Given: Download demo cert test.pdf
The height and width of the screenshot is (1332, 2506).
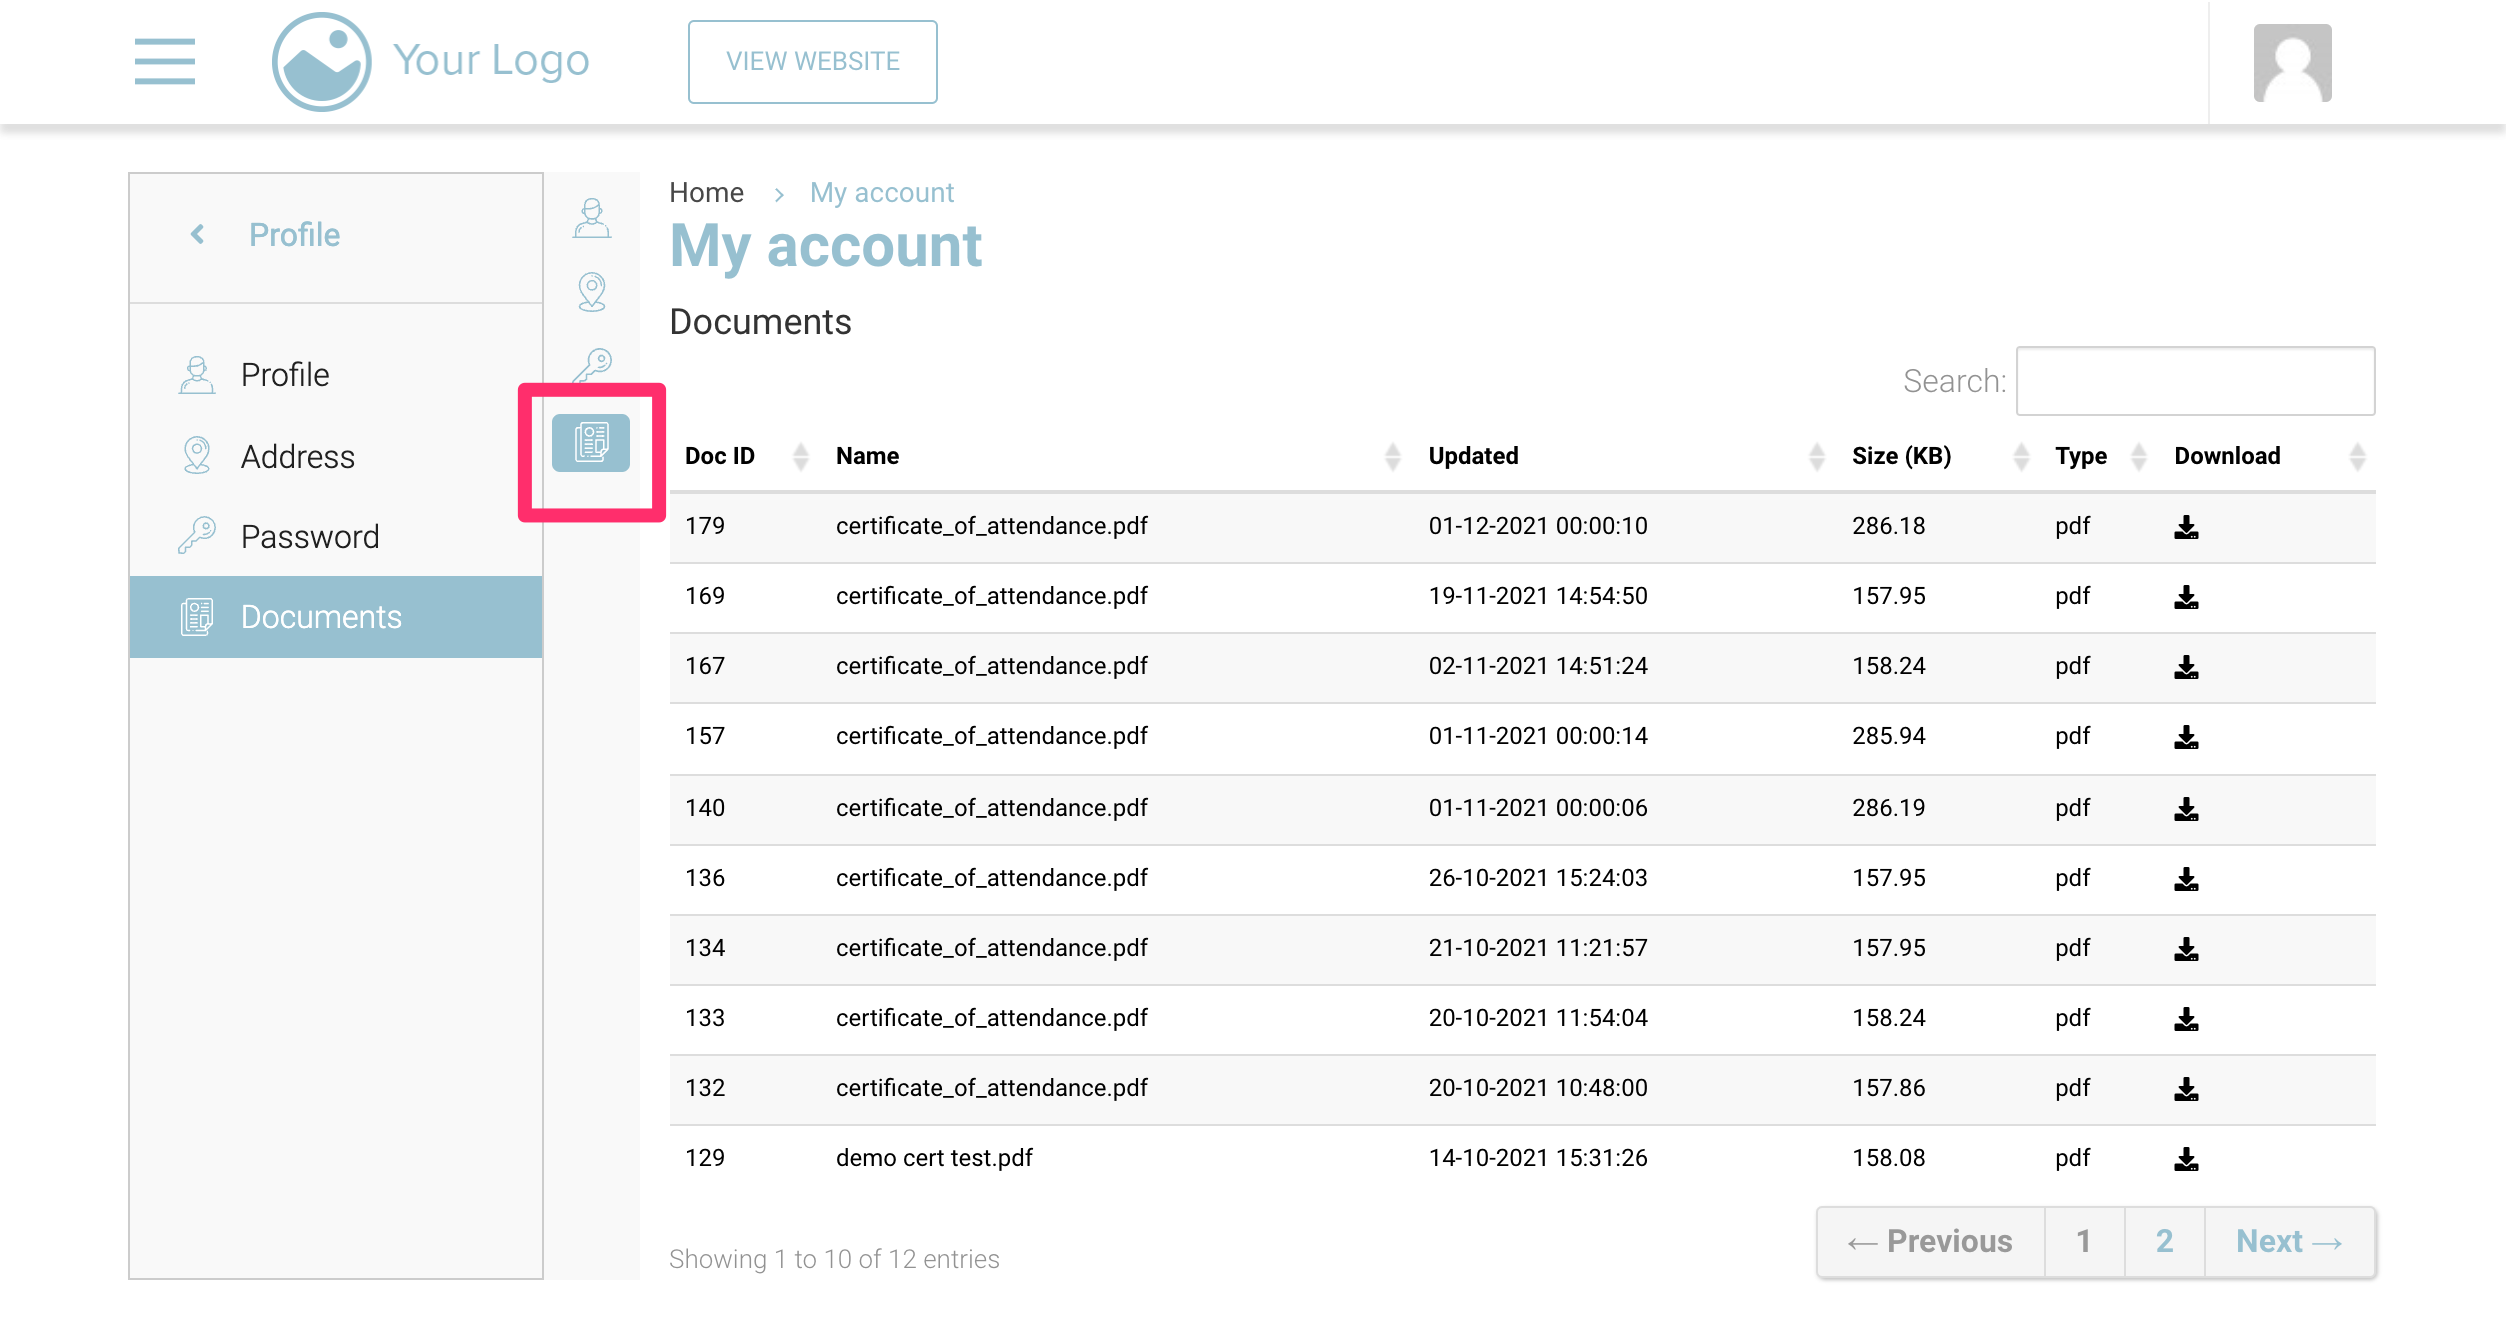Looking at the screenshot, I should click(x=2186, y=1159).
